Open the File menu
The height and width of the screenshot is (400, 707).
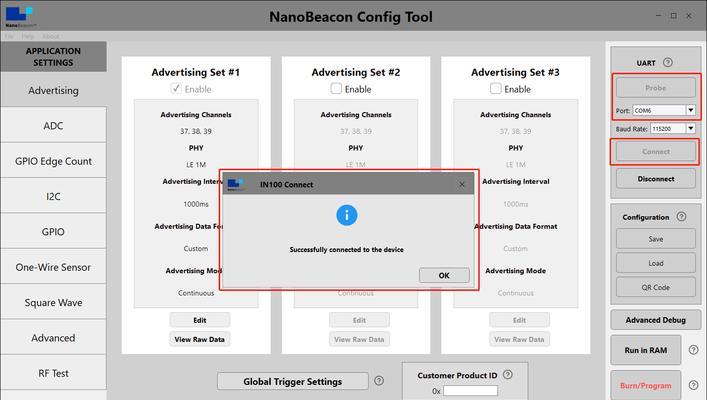[x=9, y=36]
